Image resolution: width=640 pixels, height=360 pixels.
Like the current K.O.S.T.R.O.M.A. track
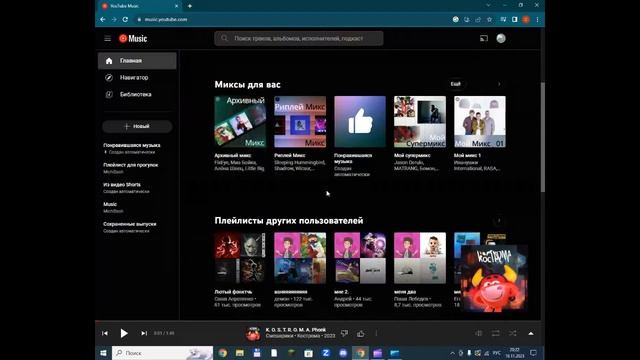[x=360, y=333]
